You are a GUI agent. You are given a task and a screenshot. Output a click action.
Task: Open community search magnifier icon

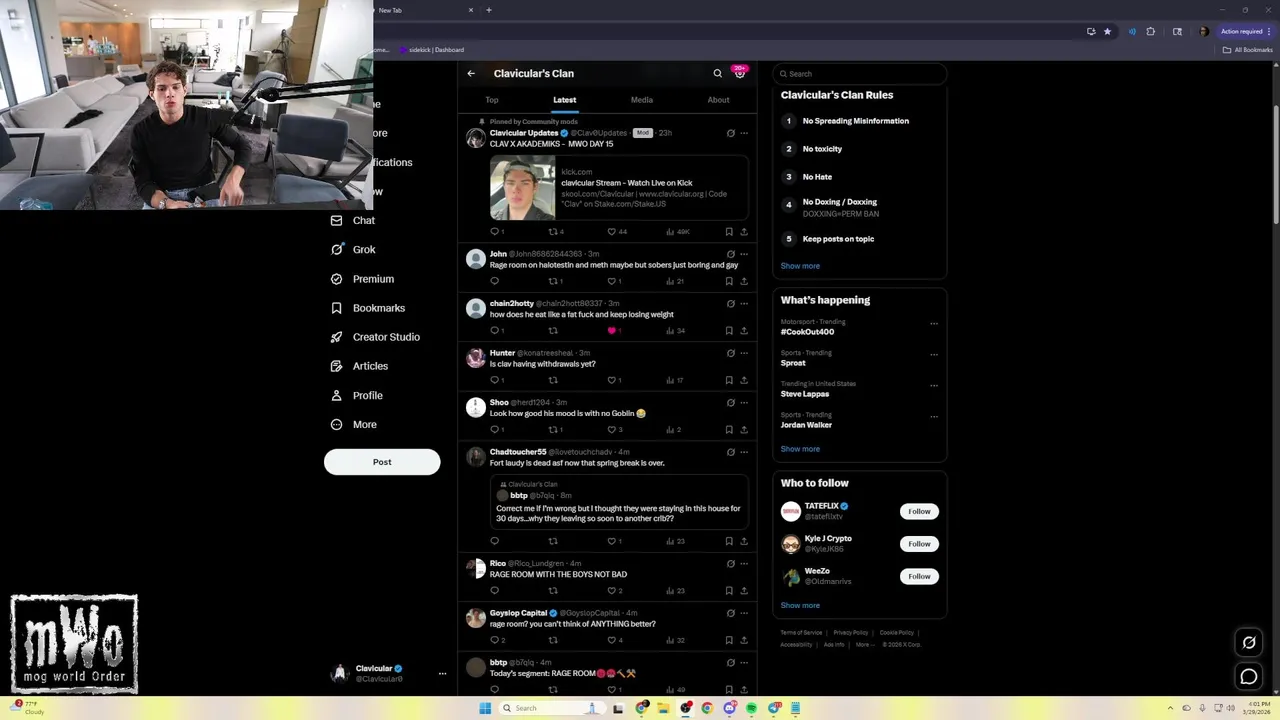[x=717, y=73]
